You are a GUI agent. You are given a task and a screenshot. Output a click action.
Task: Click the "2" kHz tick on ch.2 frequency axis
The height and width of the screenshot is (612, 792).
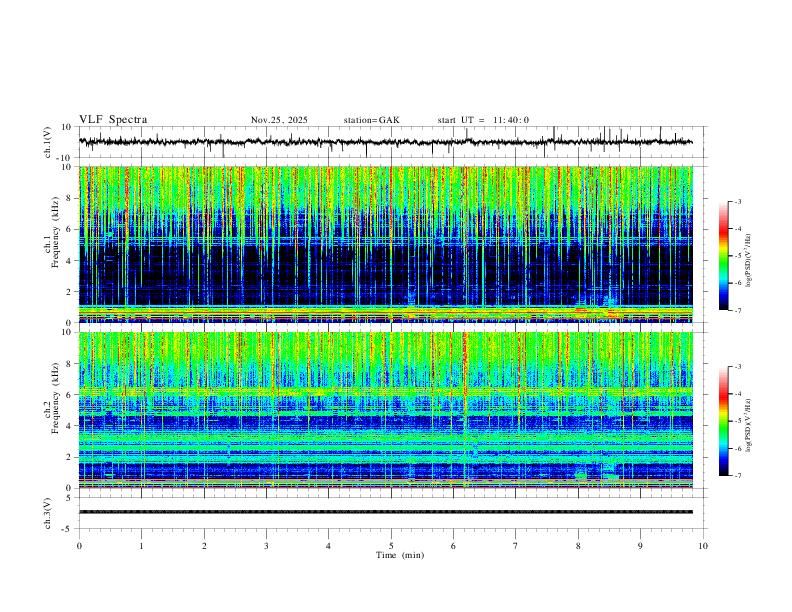pos(69,457)
